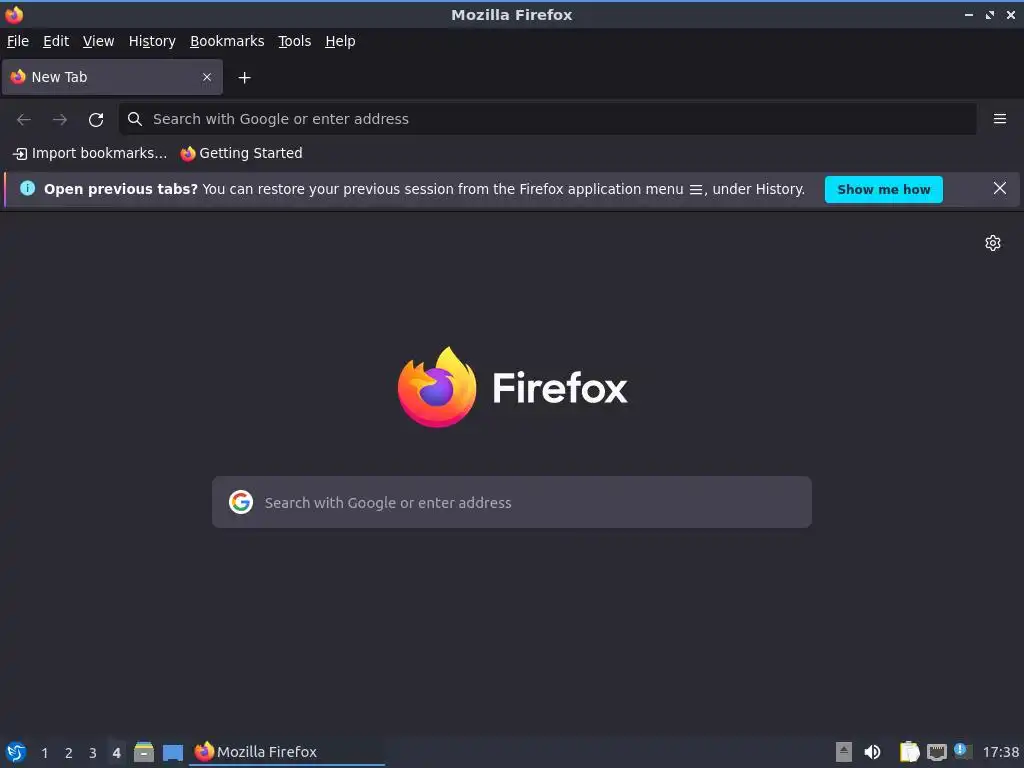Open the Bookmarks menu
Screen dimensions: 1024x768
(227, 41)
